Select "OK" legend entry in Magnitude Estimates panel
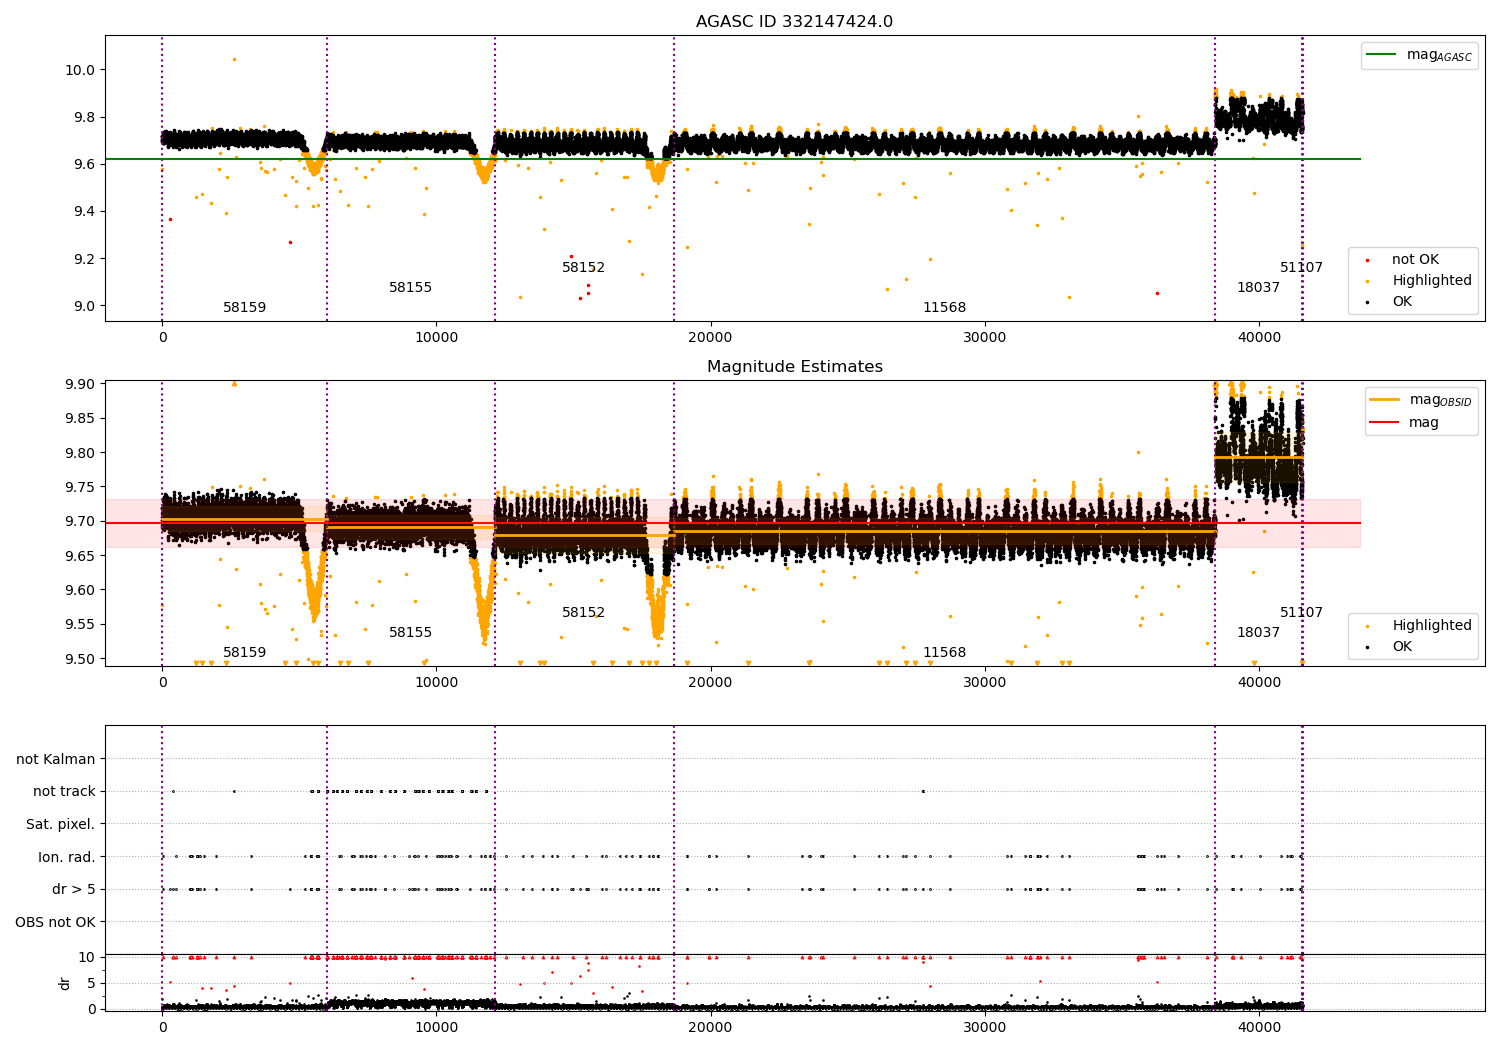The width and height of the screenshot is (1500, 1050). tap(1402, 646)
